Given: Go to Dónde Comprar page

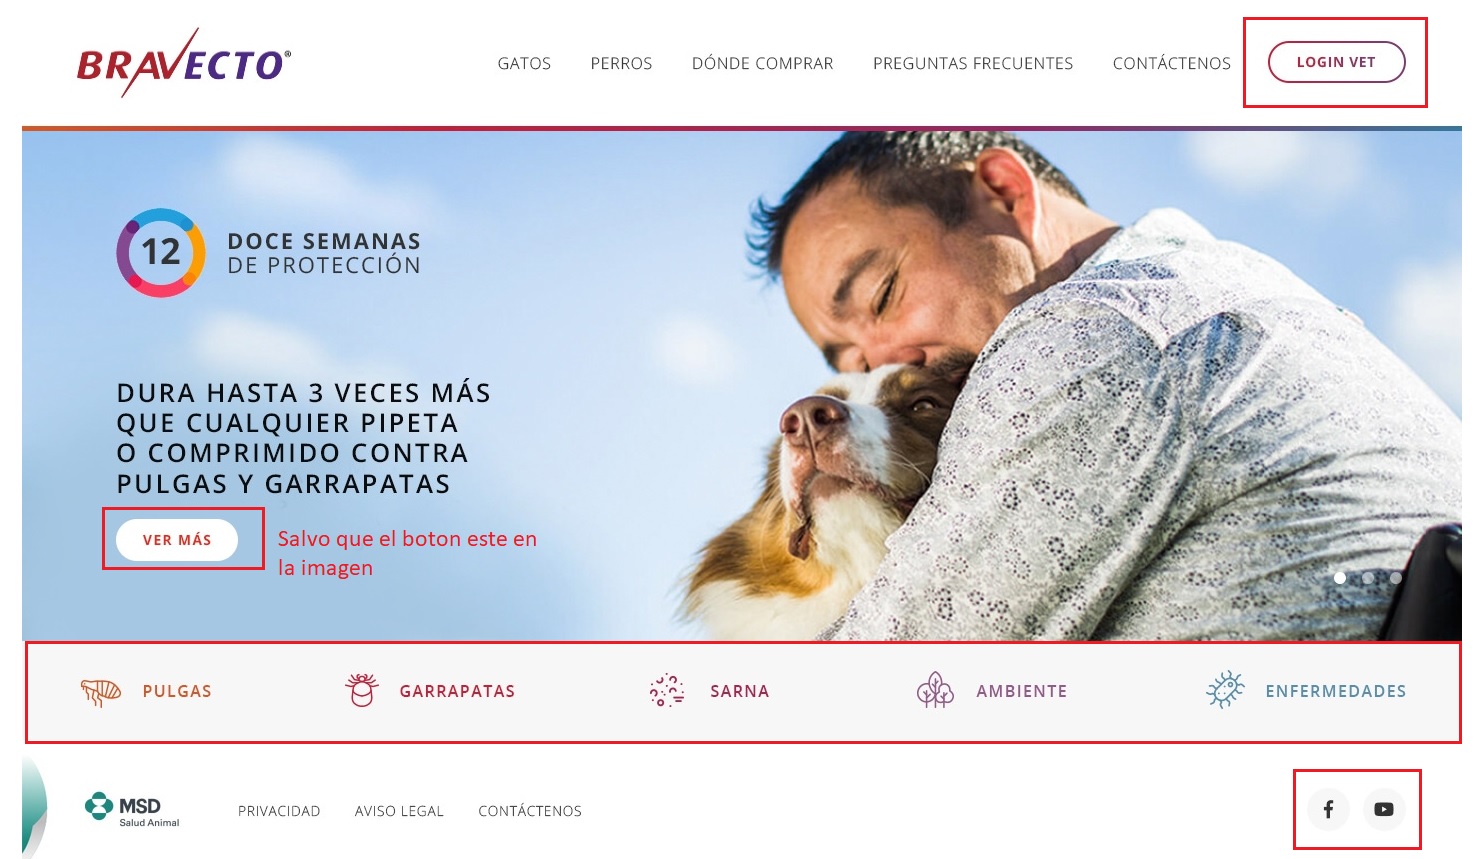Looking at the screenshot, I should (763, 63).
